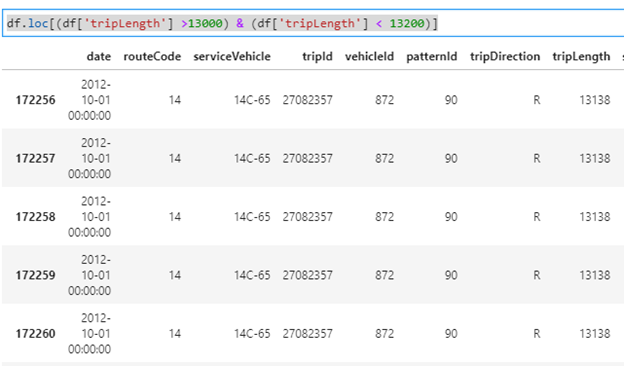The image size is (624, 366).
Task: Click the 'tripLength' column header
Action: click(x=581, y=56)
